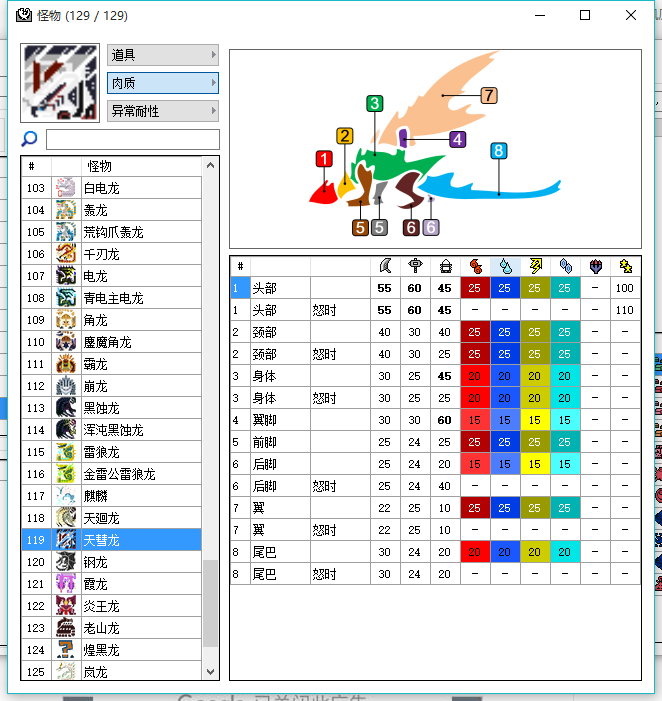Click blue tail marker 8 on diagram
The height and width of the screenshot is (701, 662).
pyautogui.click(x=498, y=151)
